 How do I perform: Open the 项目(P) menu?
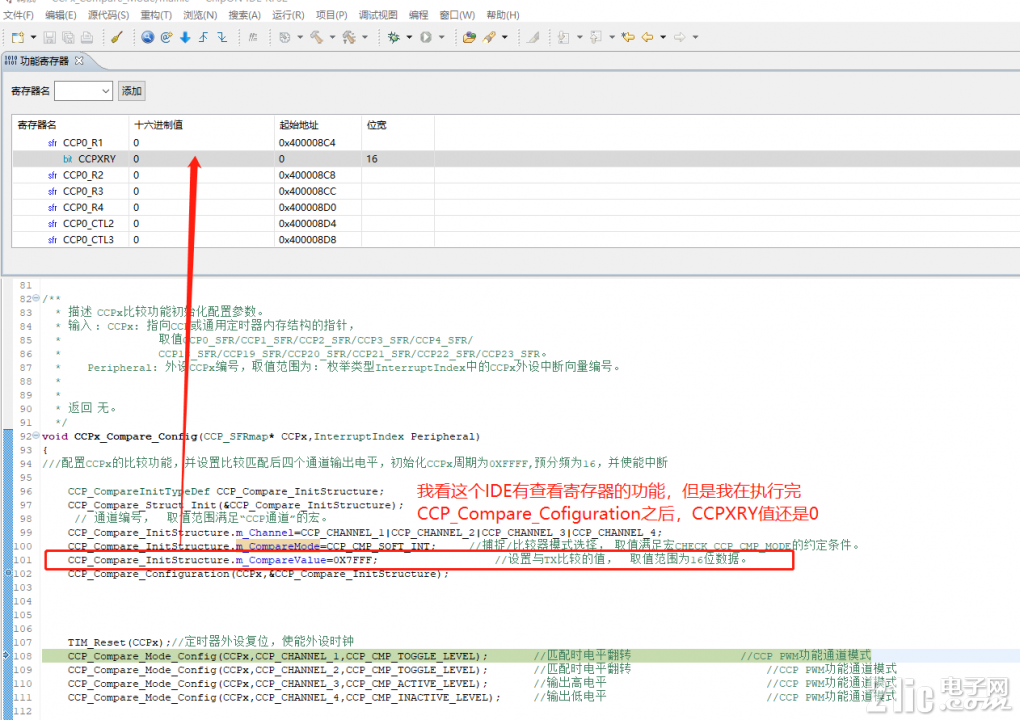332,15
